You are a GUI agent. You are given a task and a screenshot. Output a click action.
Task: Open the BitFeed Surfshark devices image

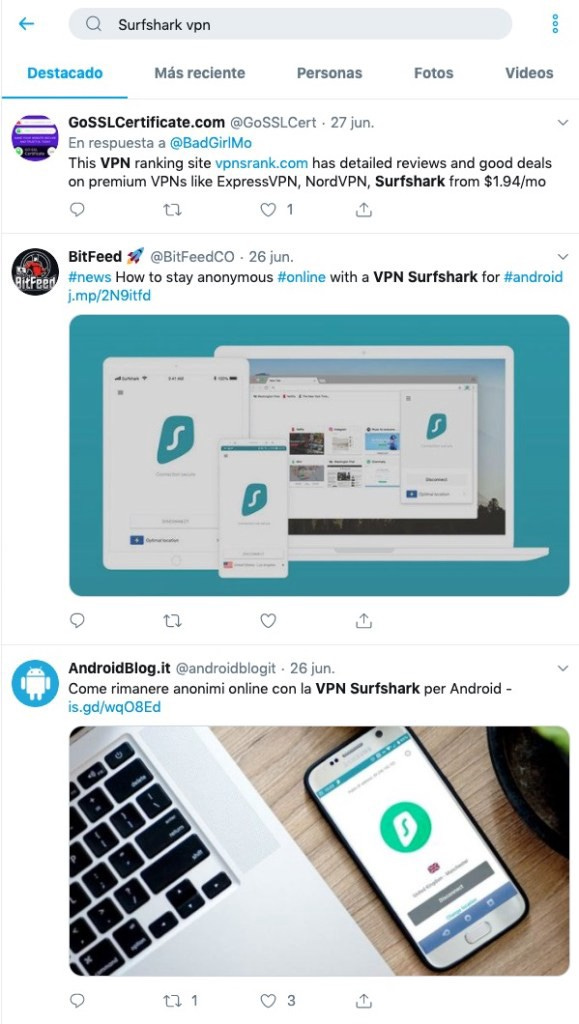pyautogui.click(x=319, y=455)
